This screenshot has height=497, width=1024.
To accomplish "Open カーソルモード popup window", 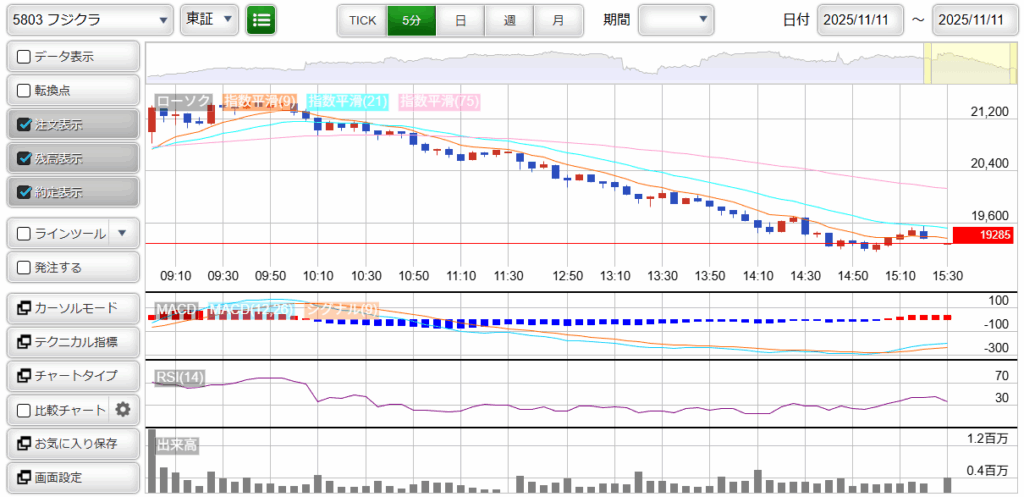I will pos(72,308).
